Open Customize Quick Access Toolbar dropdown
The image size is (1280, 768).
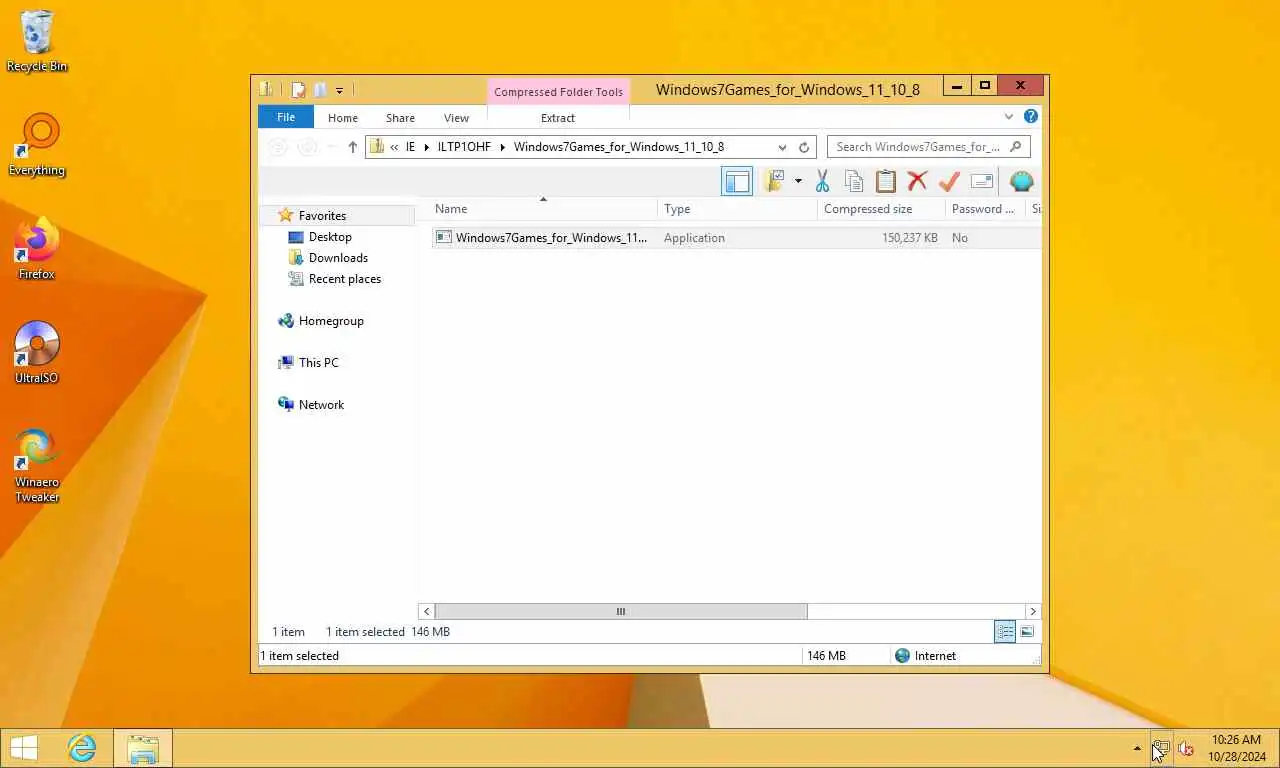pos(339,90)
